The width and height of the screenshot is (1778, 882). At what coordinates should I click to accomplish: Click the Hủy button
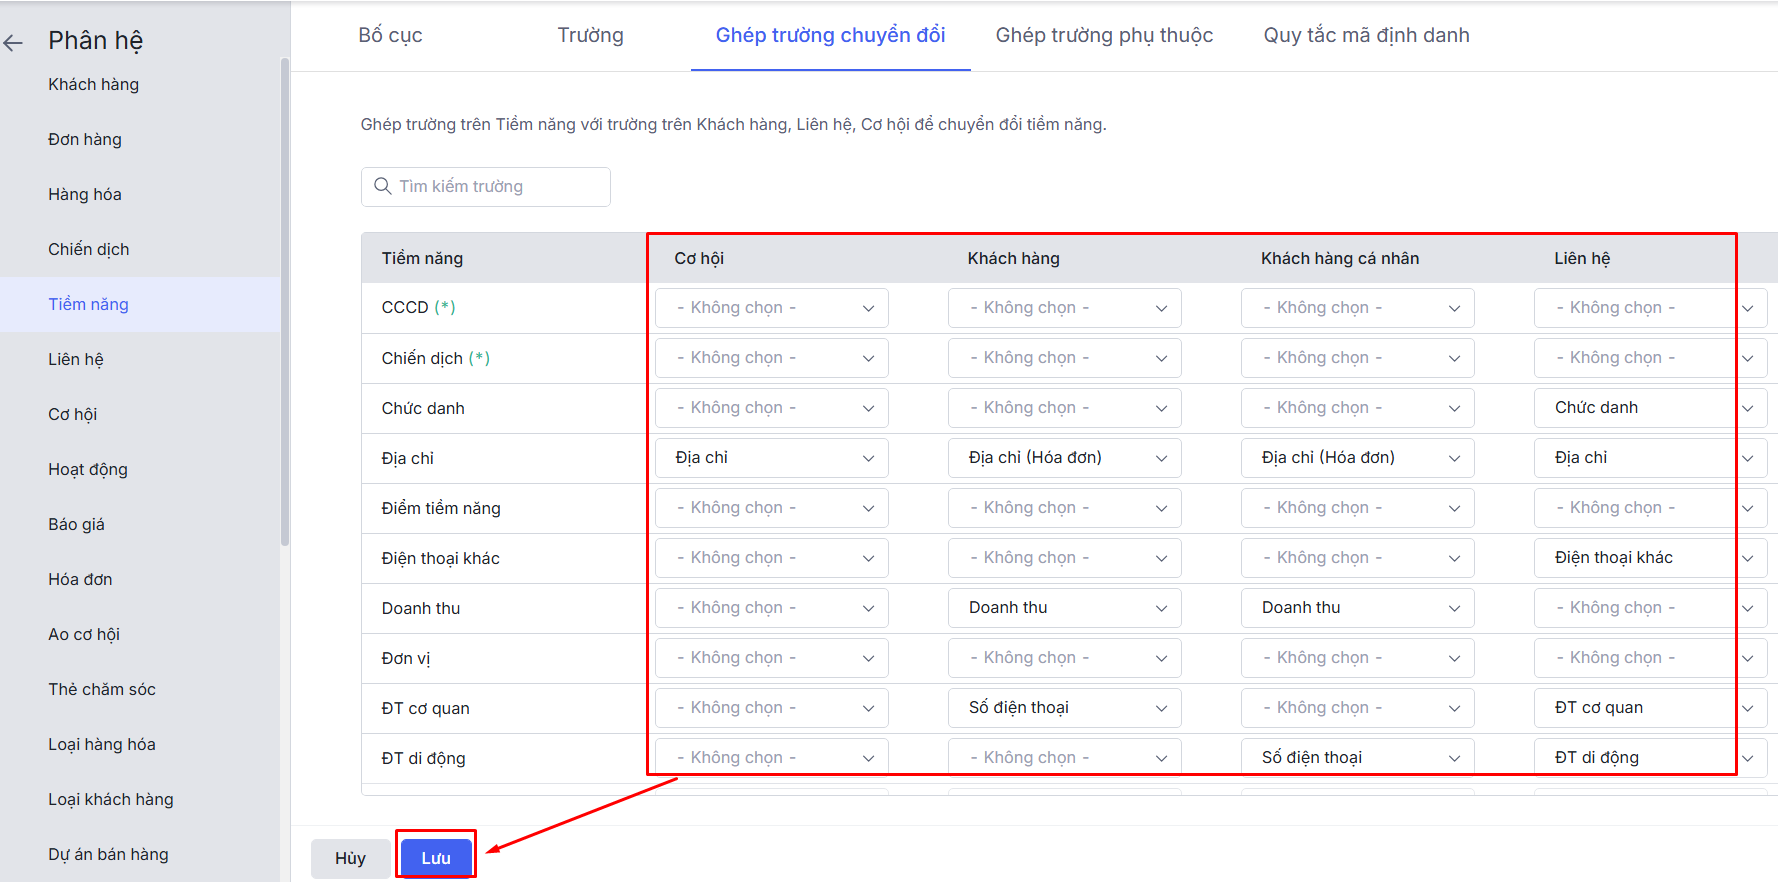point(350,858)
